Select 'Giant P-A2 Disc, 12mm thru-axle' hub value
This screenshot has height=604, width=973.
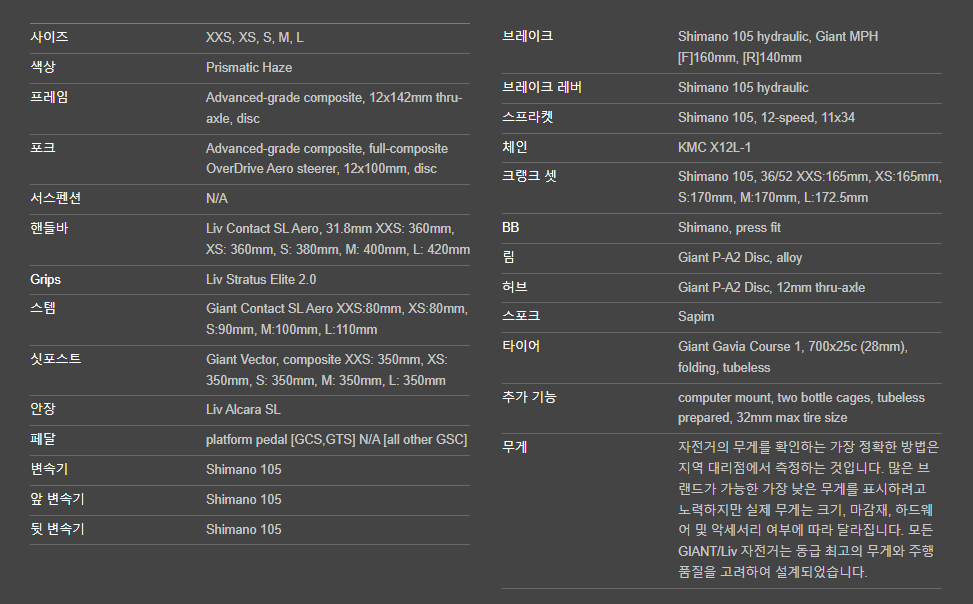click(771, 287)
